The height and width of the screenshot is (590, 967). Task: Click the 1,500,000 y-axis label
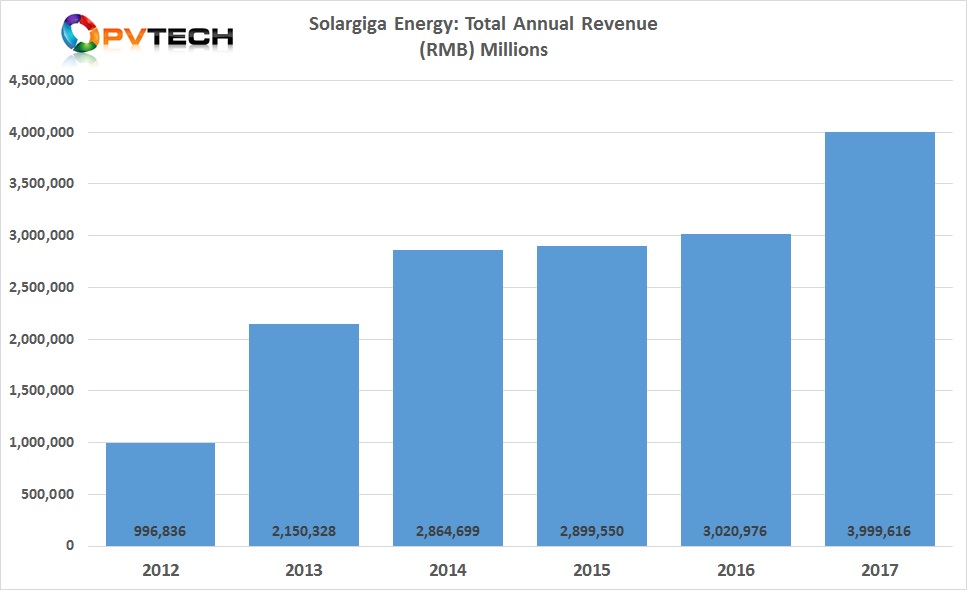click(41, 390)
